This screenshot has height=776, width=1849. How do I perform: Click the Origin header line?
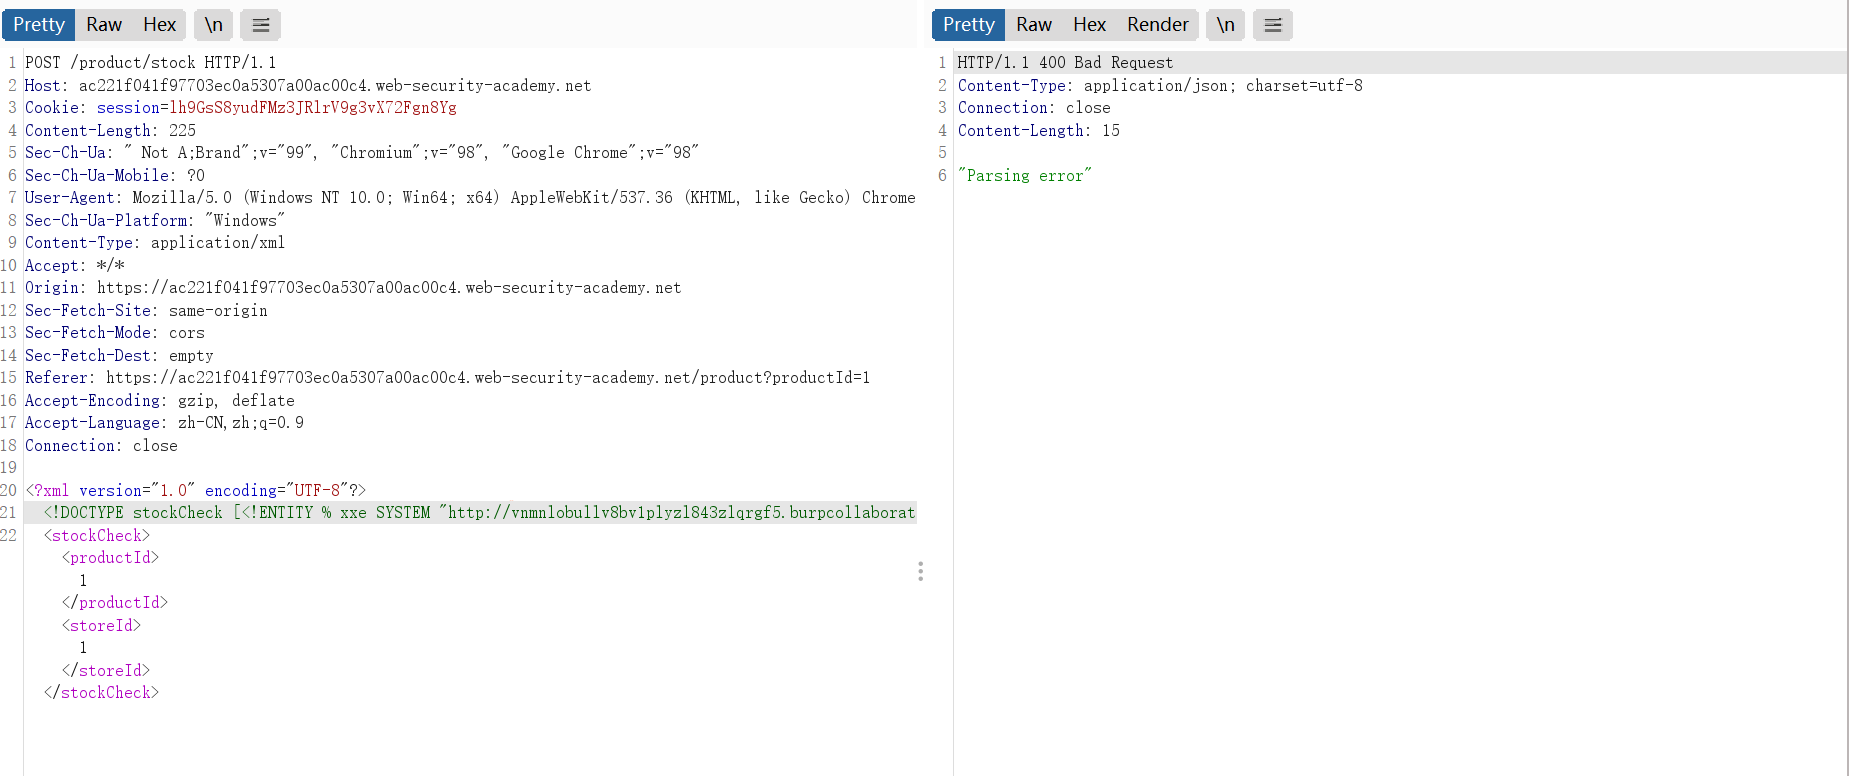coord(353,287)
